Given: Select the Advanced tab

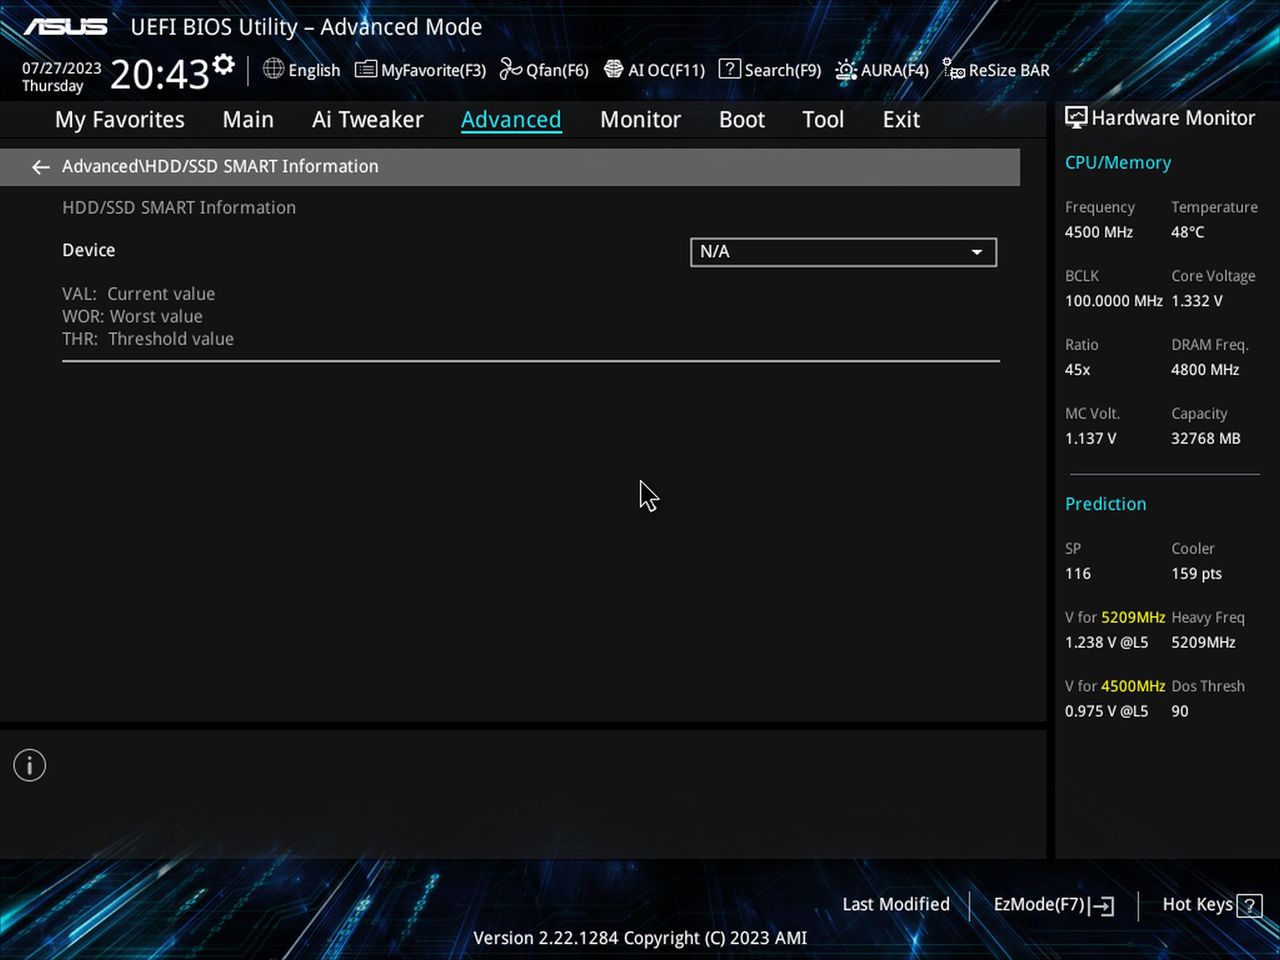Looking at the screenshot, I should (x=511, y=120).
